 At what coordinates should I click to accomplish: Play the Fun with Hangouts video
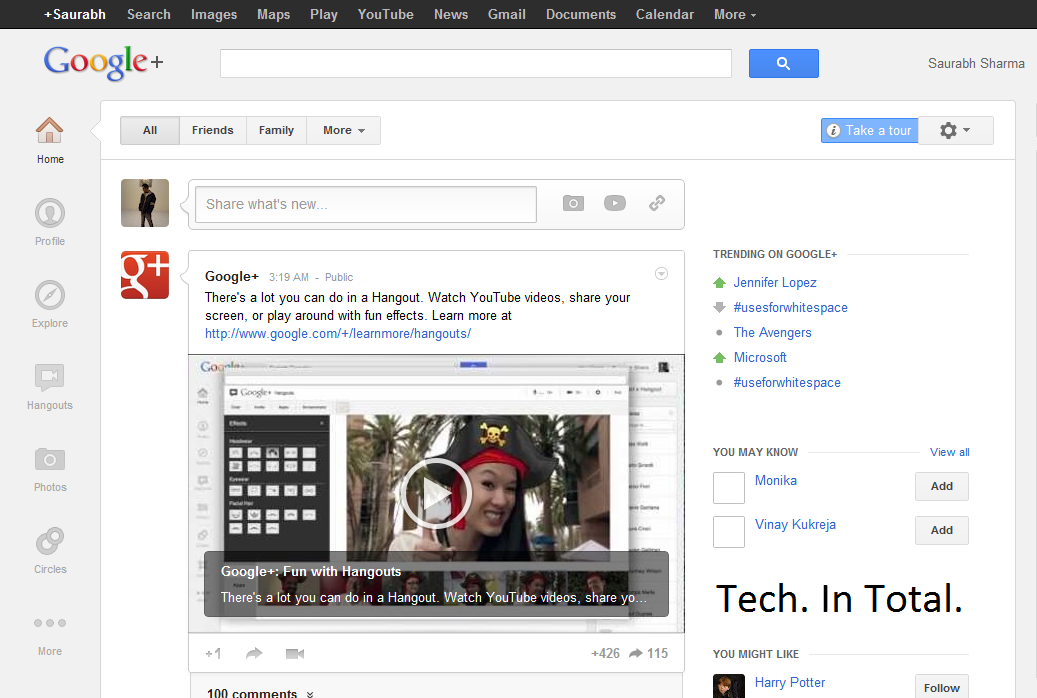435,494
